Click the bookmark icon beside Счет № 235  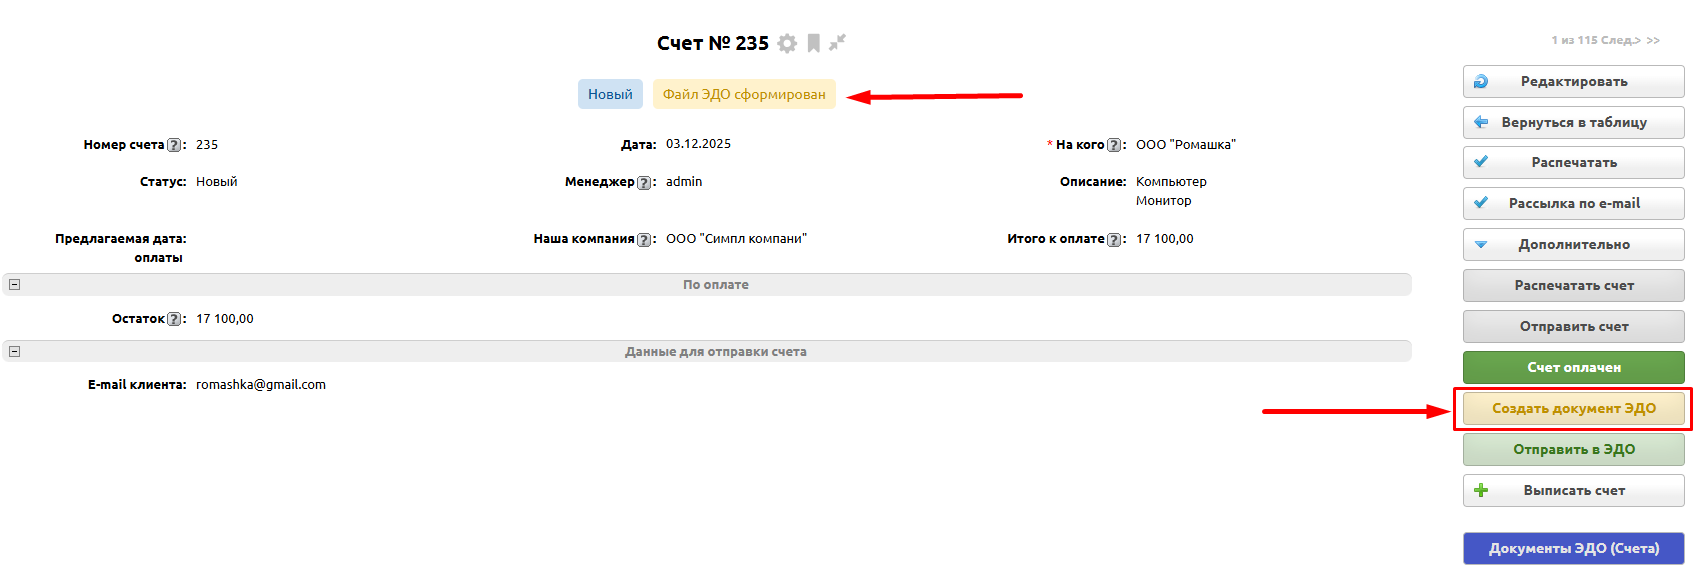point(814,43)
